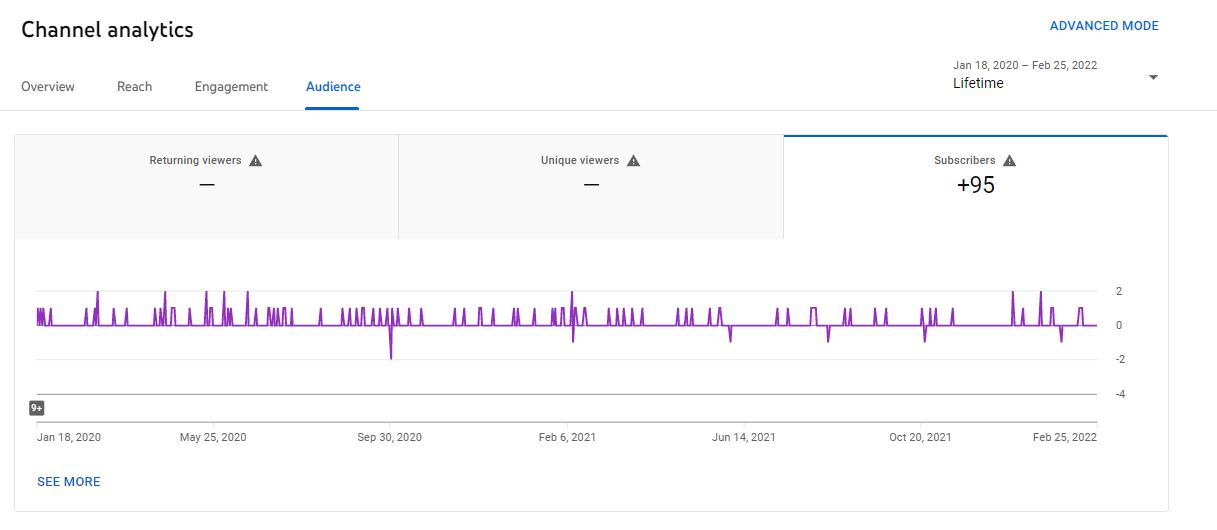
Task: Switch to the Reach tab
Action: pos(135,87)
